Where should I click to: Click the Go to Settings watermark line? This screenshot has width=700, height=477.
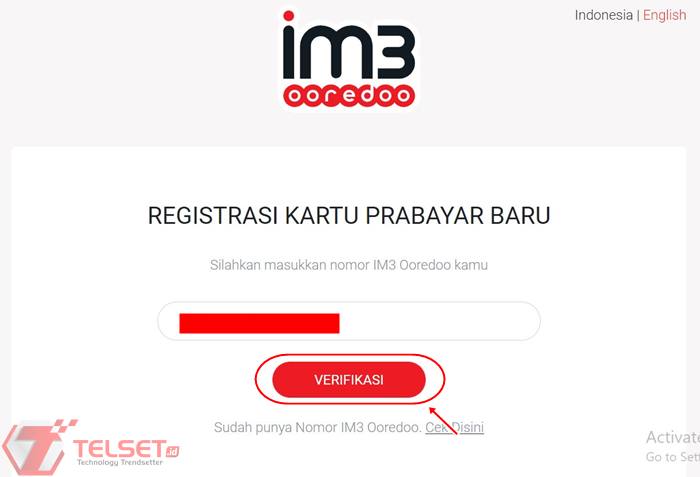[x=673, y=457]
